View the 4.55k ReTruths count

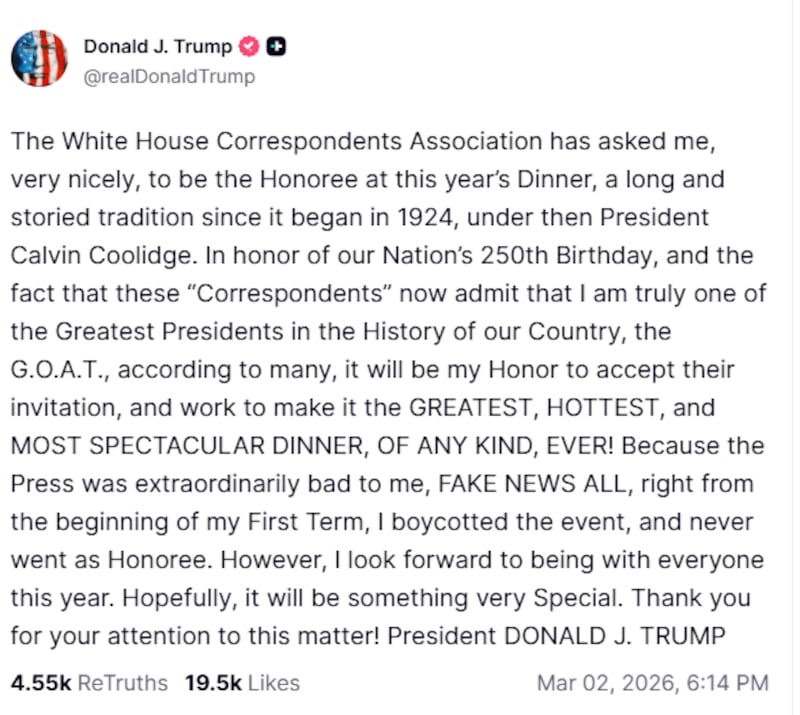pos(41,683)
